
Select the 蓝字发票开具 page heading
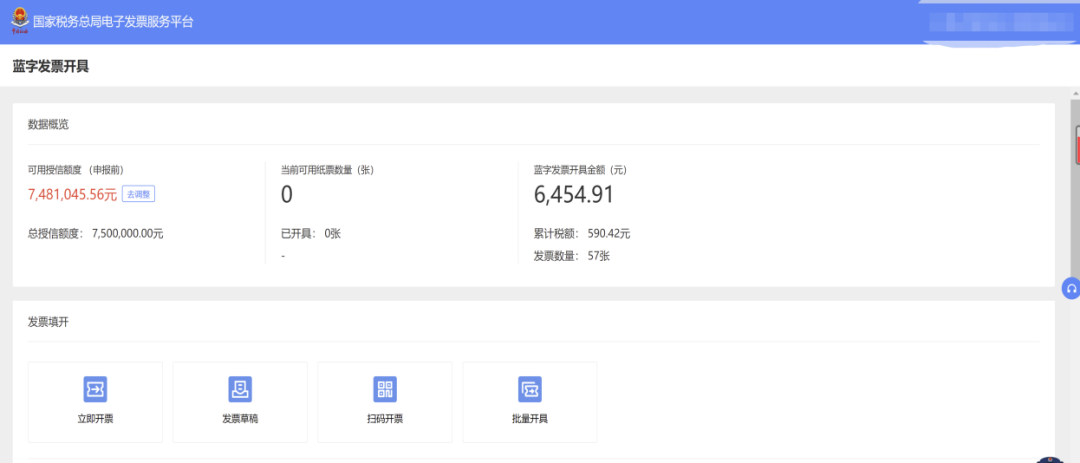[51, 67]
